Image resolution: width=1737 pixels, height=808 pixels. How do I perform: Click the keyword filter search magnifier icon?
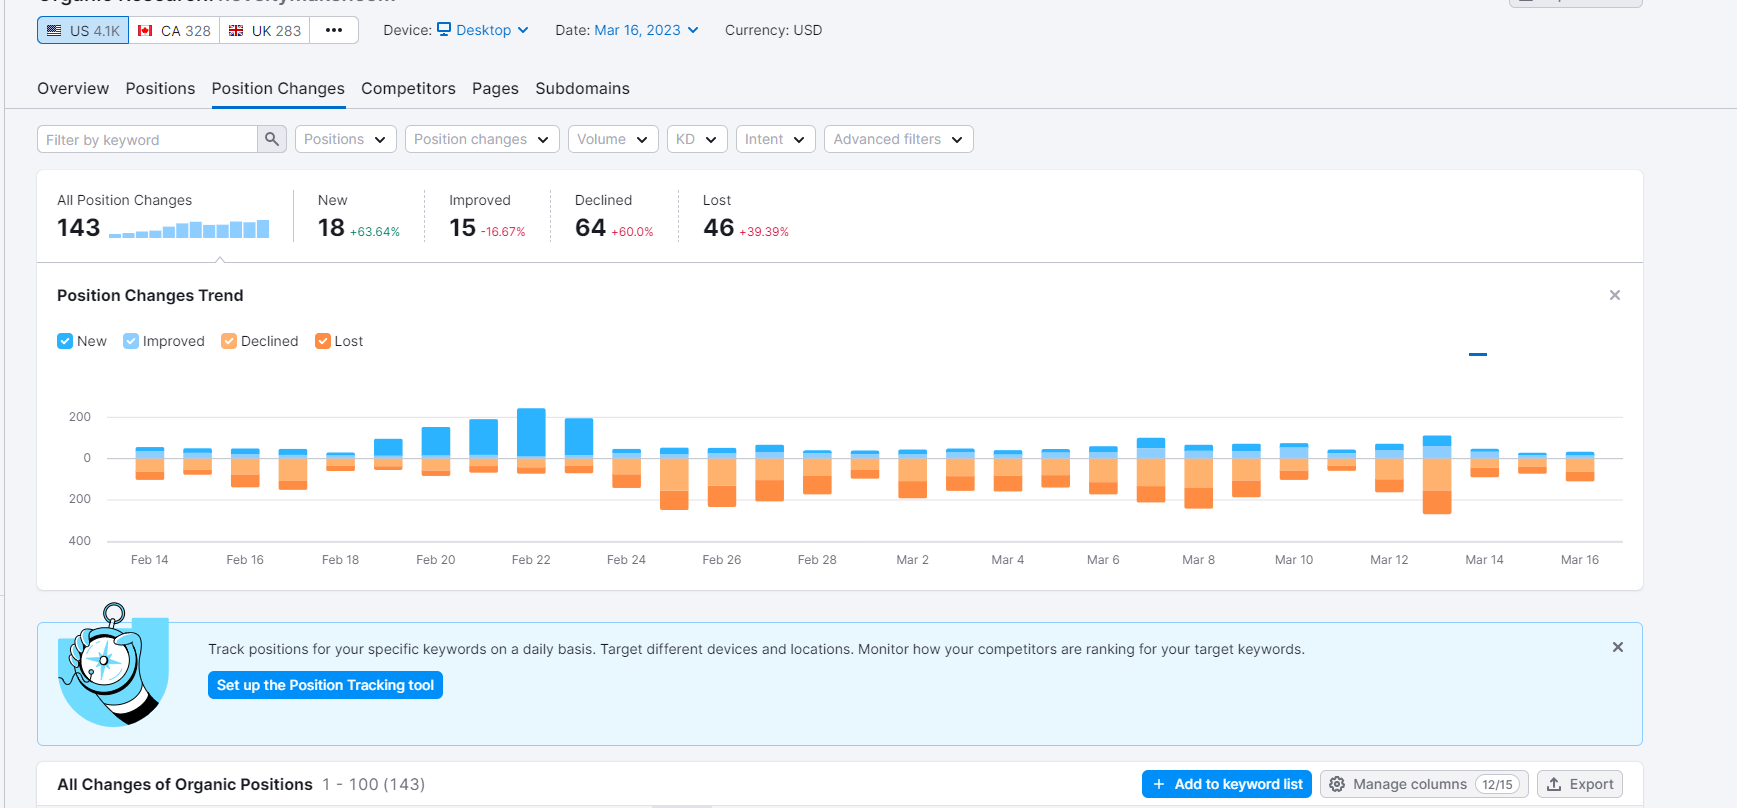pos(272,139)
